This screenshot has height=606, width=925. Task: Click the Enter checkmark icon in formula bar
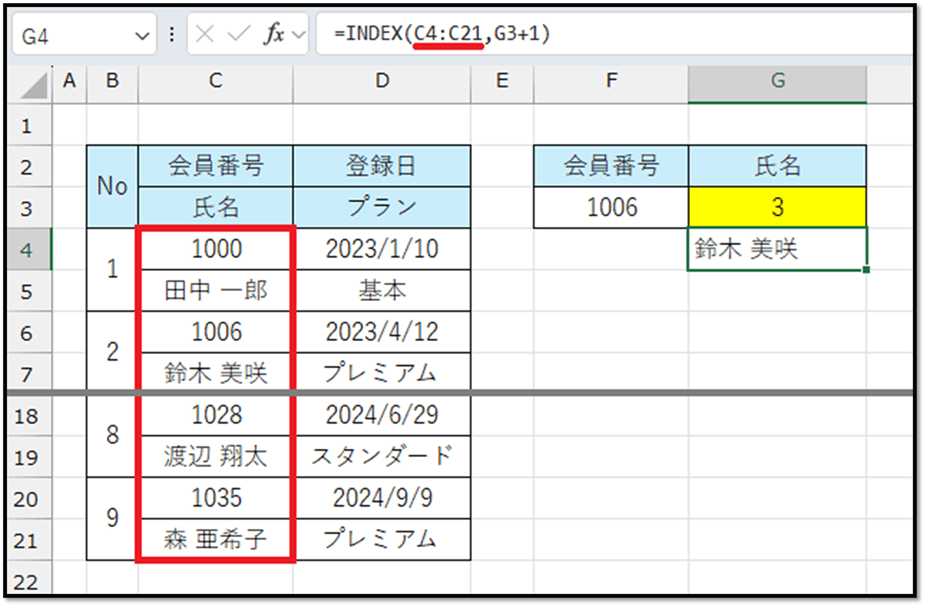[x=237, y=35]
